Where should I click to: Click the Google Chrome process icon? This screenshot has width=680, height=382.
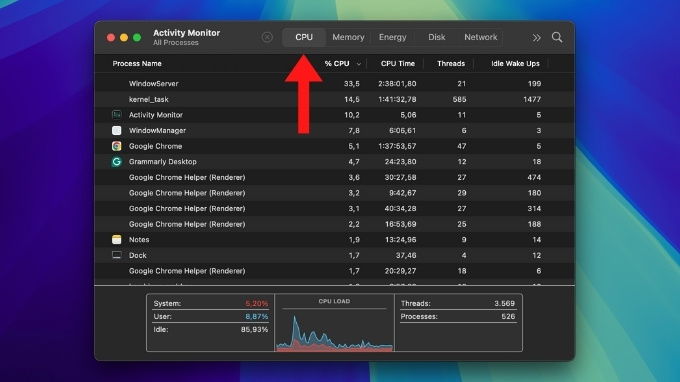pos(117,146)
